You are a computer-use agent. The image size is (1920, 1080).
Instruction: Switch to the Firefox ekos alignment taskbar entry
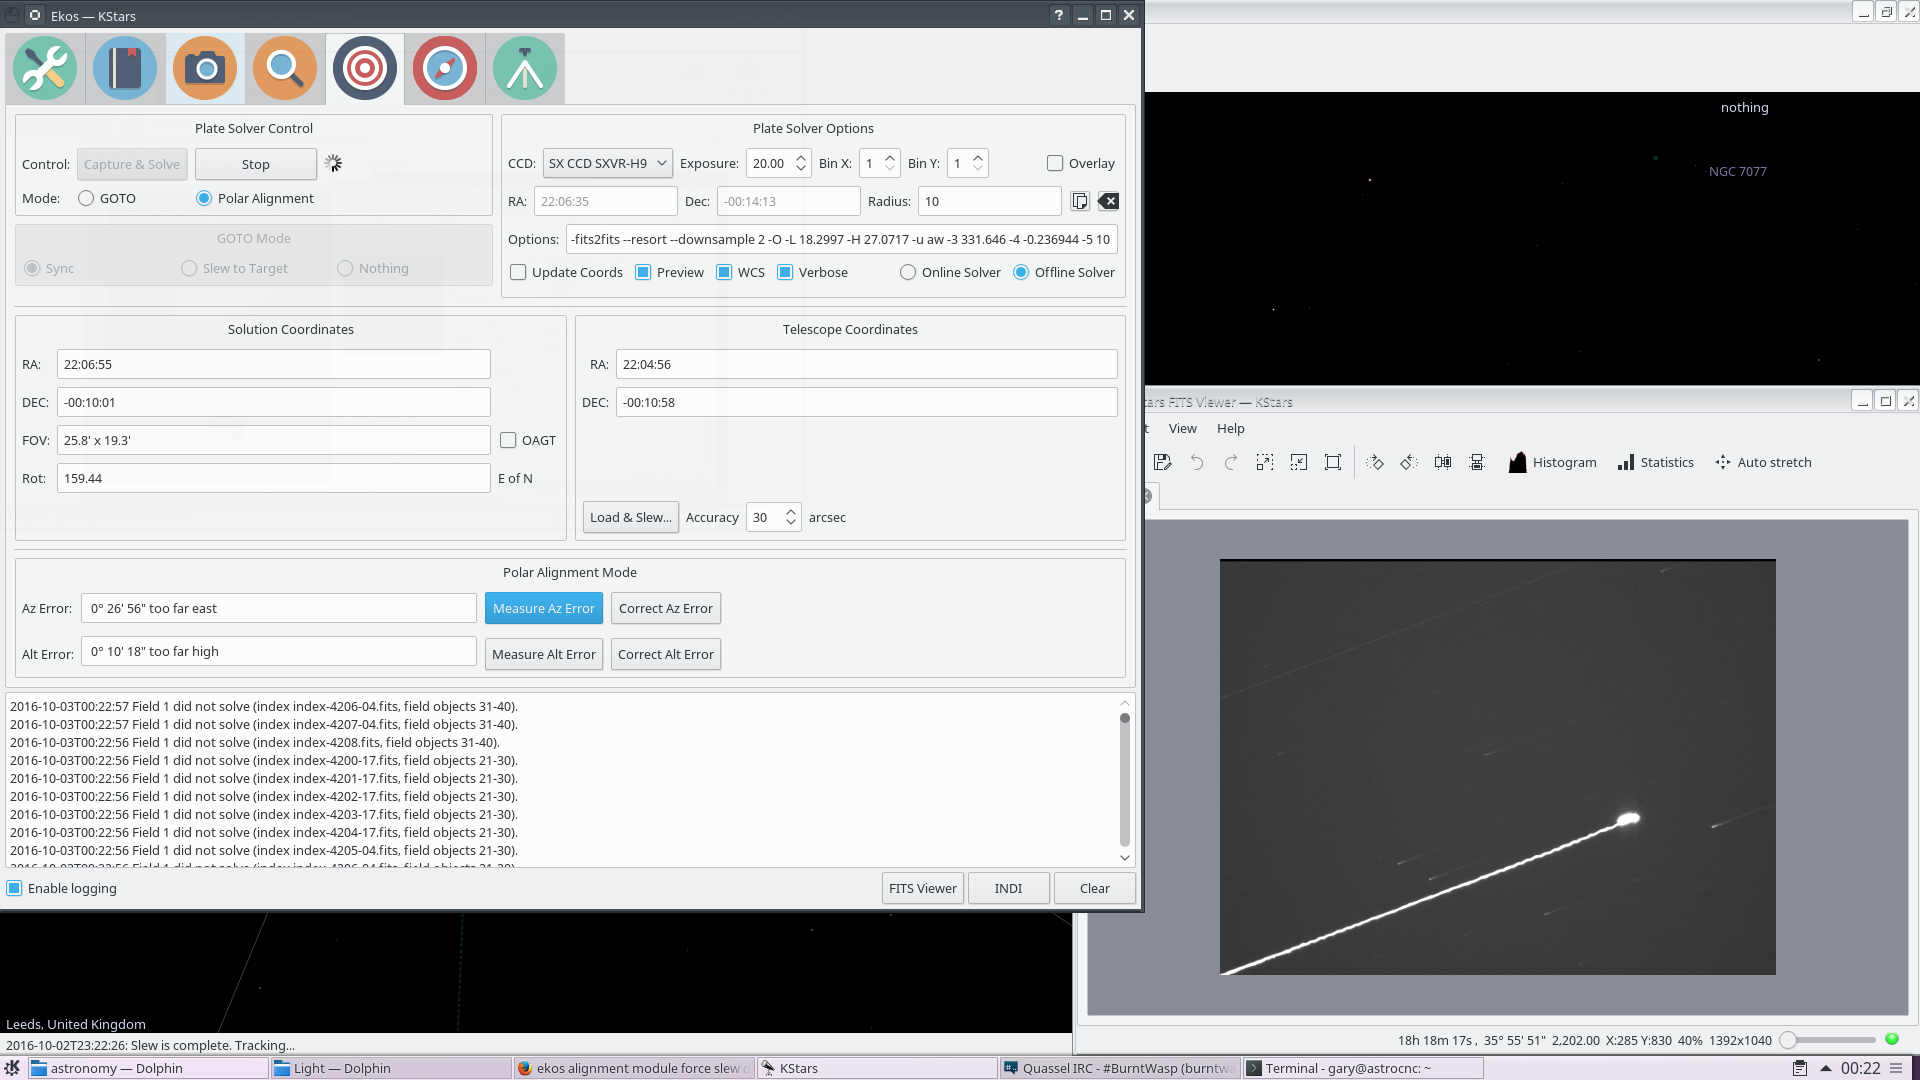click(x=633, y=1068)
